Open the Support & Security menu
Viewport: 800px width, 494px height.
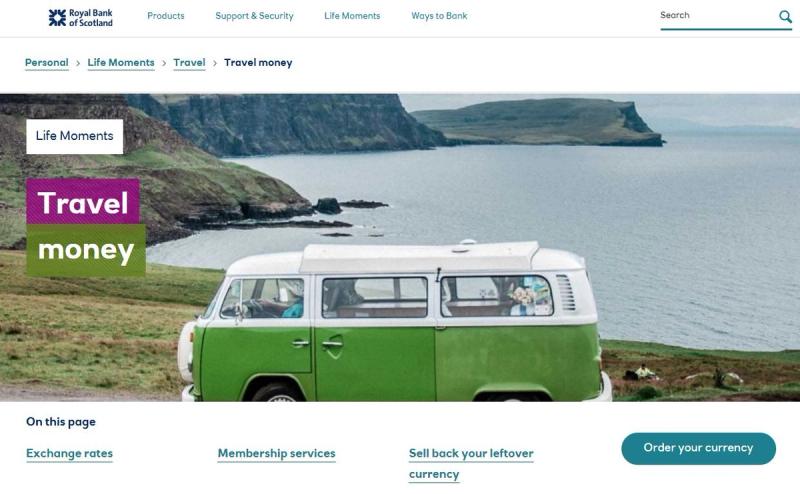[x=254, y=16]
